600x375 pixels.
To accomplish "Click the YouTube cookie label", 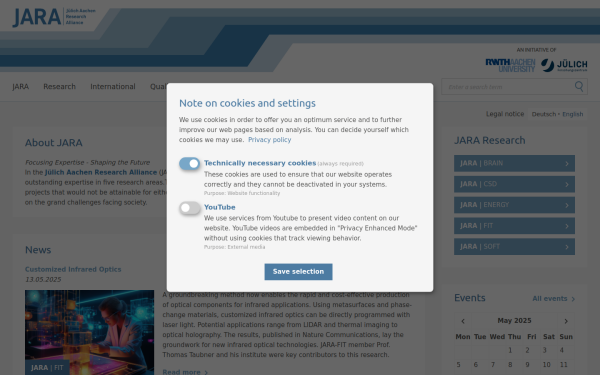I will coord(220,207).
